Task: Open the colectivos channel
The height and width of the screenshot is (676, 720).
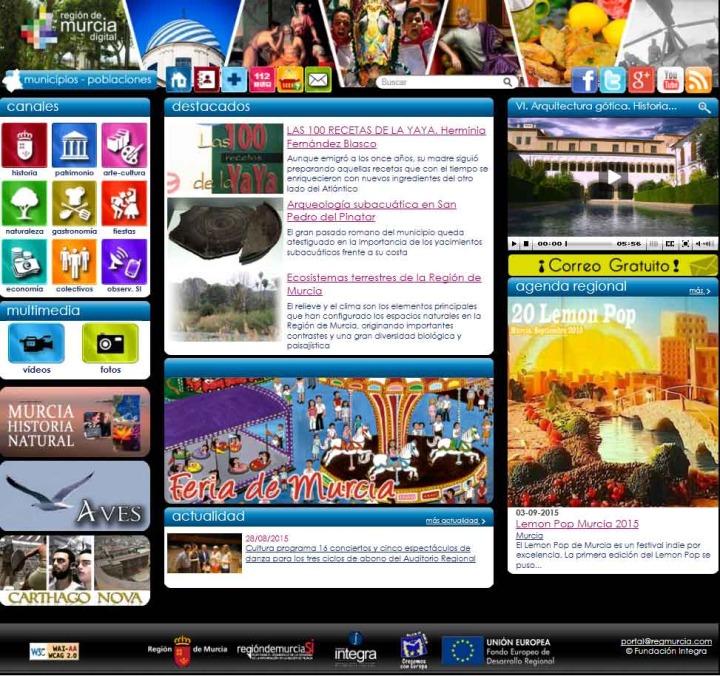Action: [x=74, y=266]
